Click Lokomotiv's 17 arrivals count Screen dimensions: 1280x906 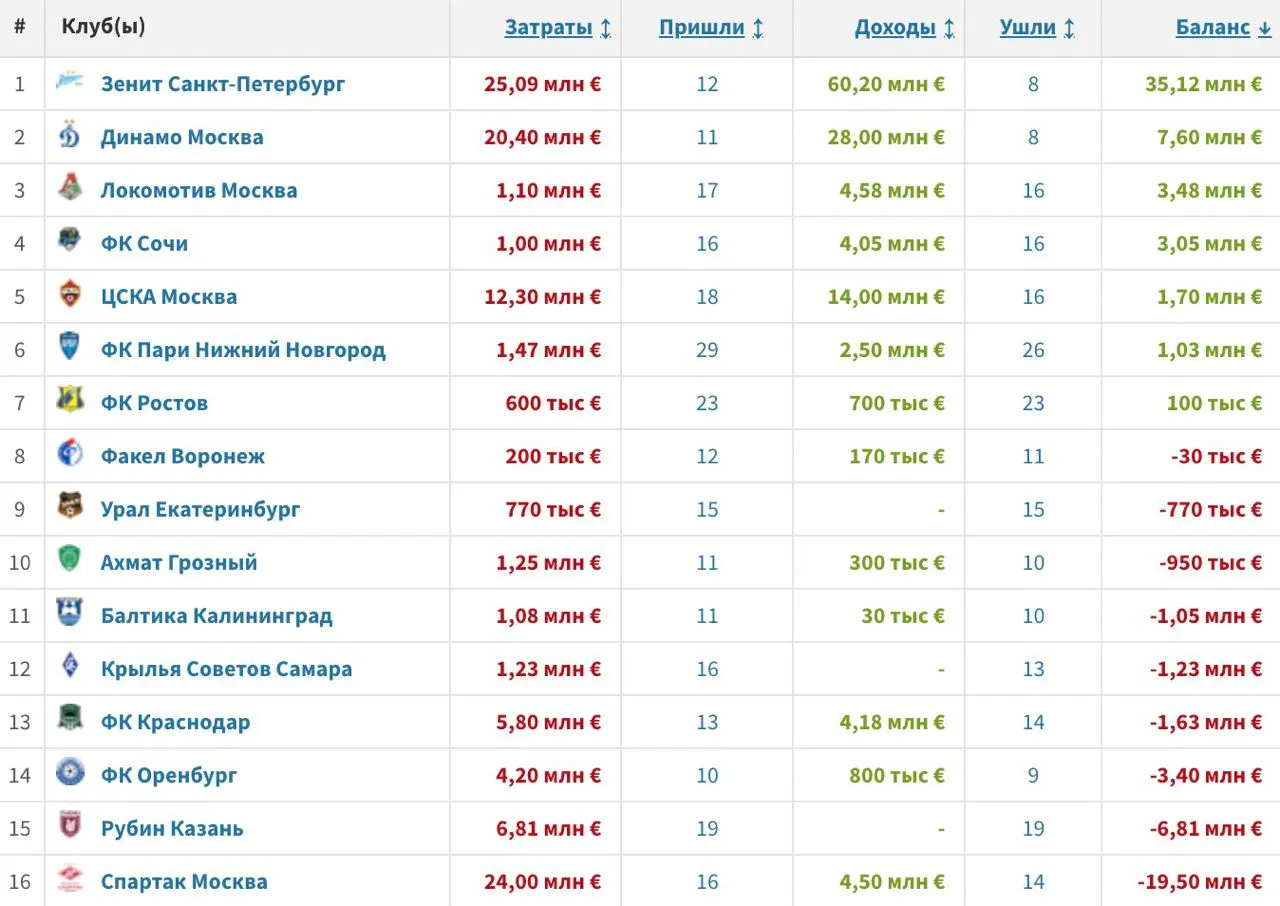pos(707,190)
